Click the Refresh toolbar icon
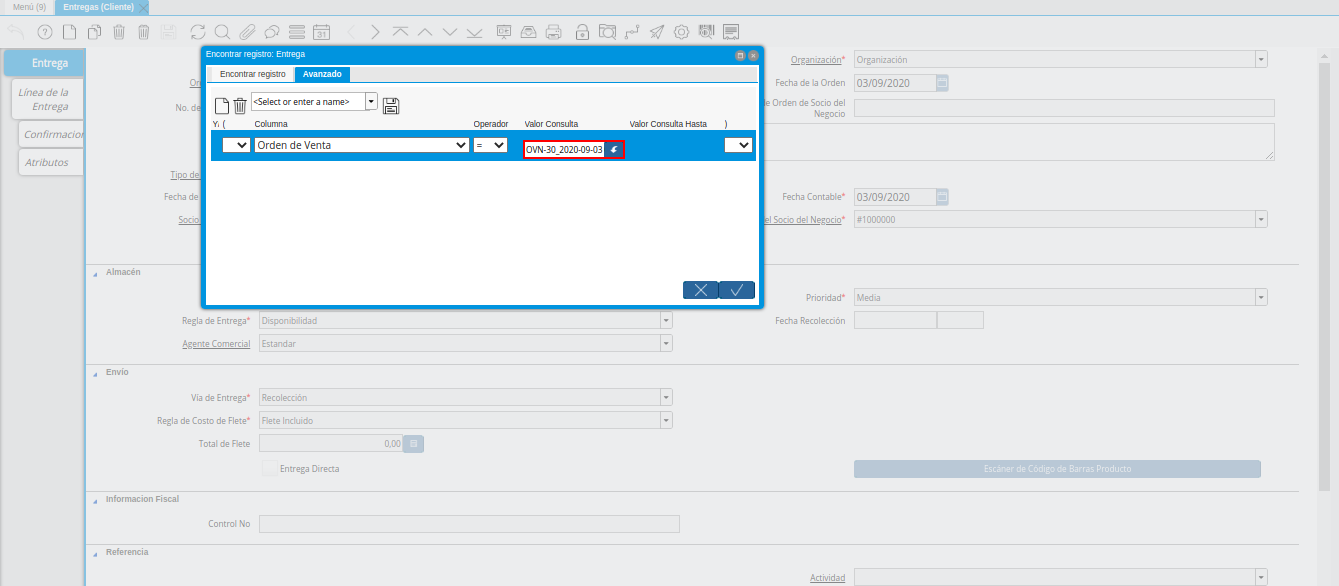1339x586 pixels. (x=197, y=32)
